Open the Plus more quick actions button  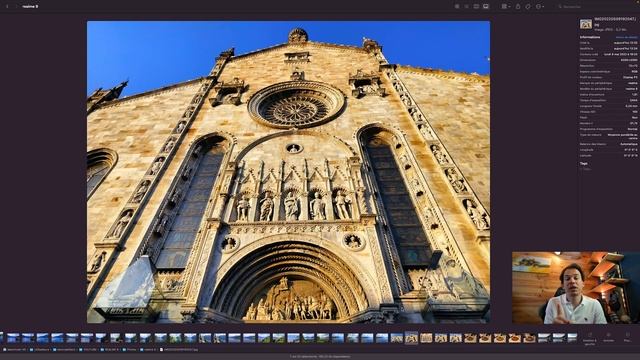click(x=627, y=337)
